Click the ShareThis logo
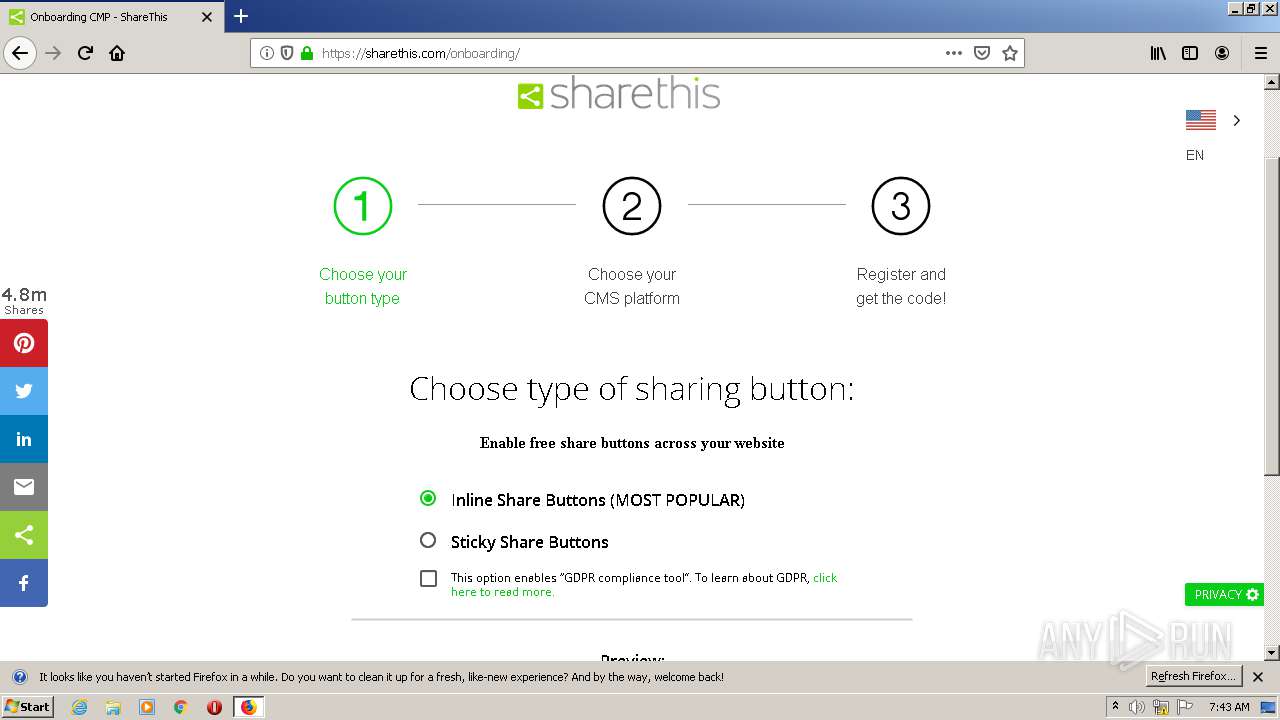 coord(619,94)
